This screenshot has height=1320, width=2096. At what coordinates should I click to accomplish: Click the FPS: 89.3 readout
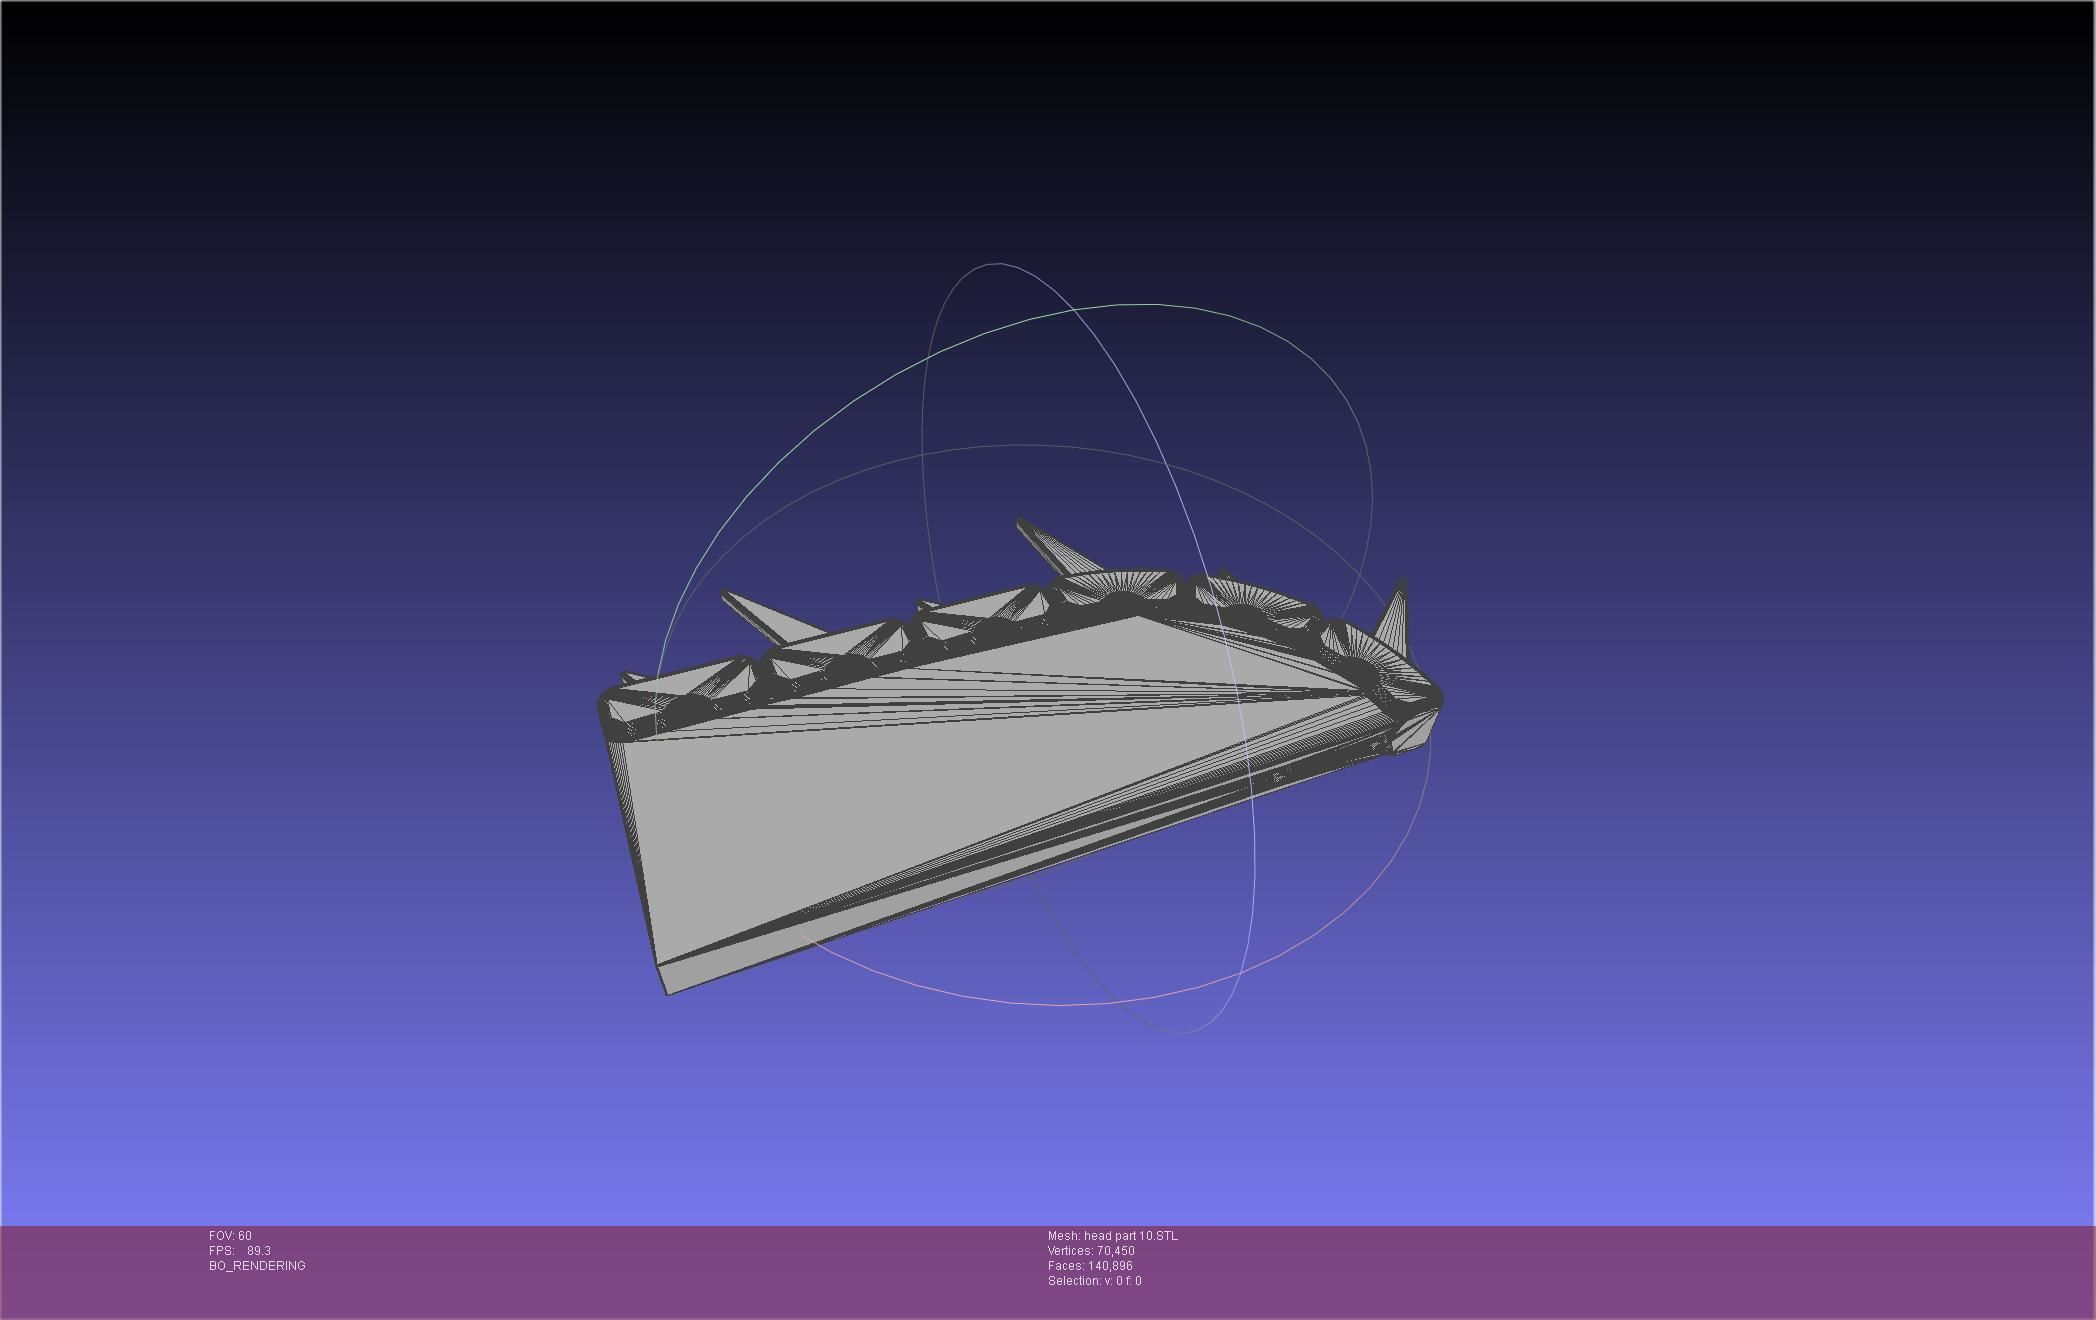(x=240, y=1251)
